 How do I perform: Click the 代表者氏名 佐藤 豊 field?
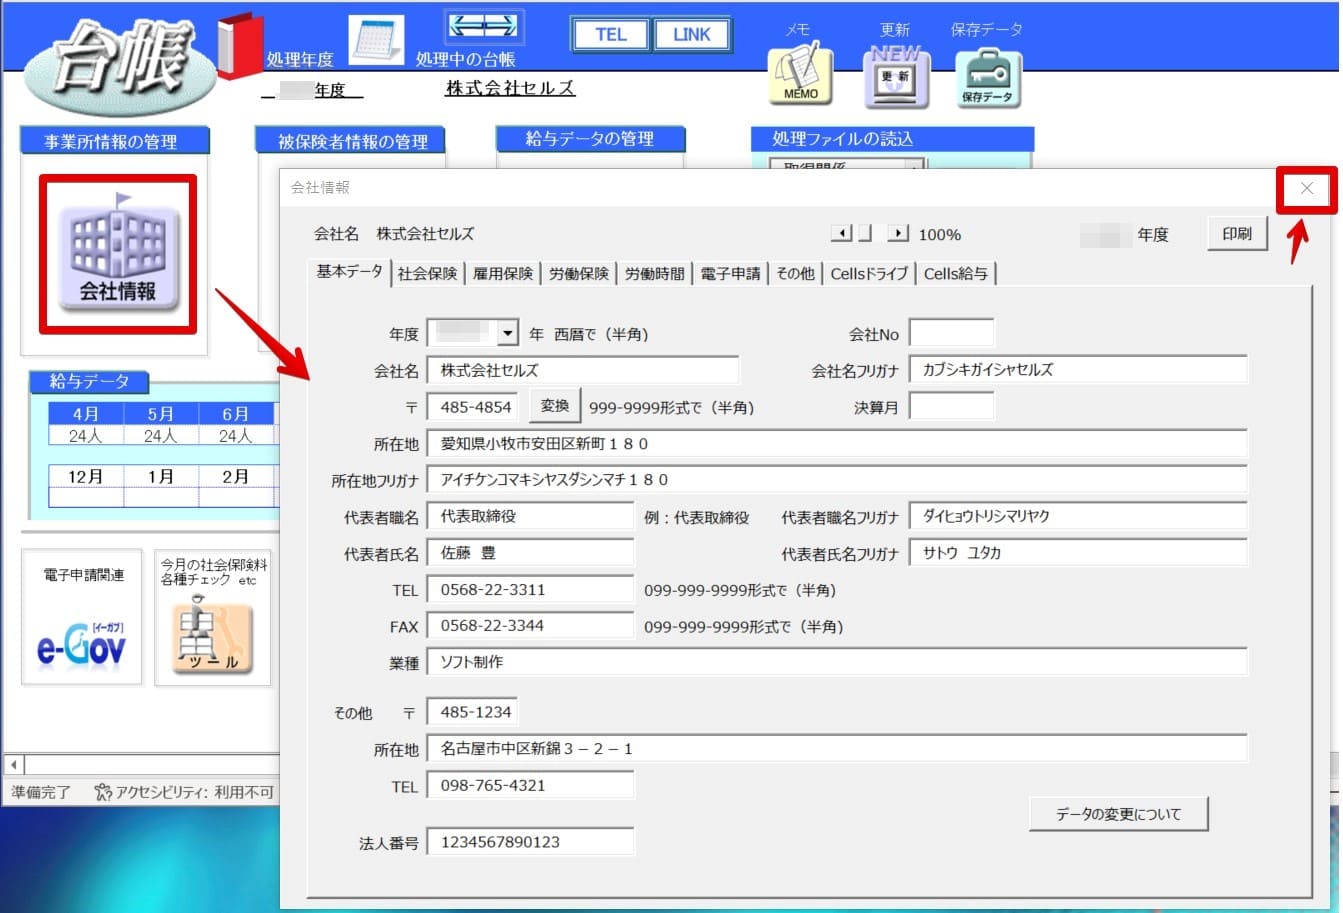pos(530,552)
